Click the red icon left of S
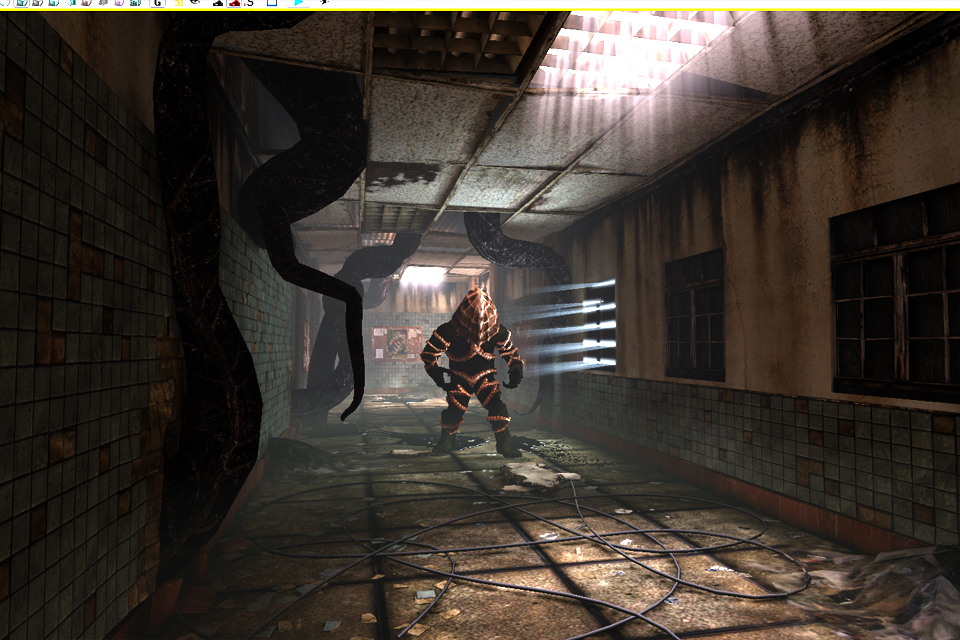Viewport: 960px width, 640px height. [233, 3]
